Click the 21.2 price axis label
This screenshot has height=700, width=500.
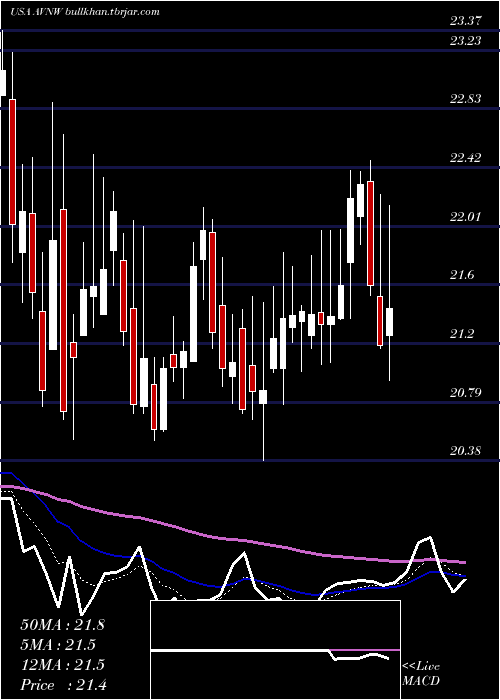(x=462, y=334)
